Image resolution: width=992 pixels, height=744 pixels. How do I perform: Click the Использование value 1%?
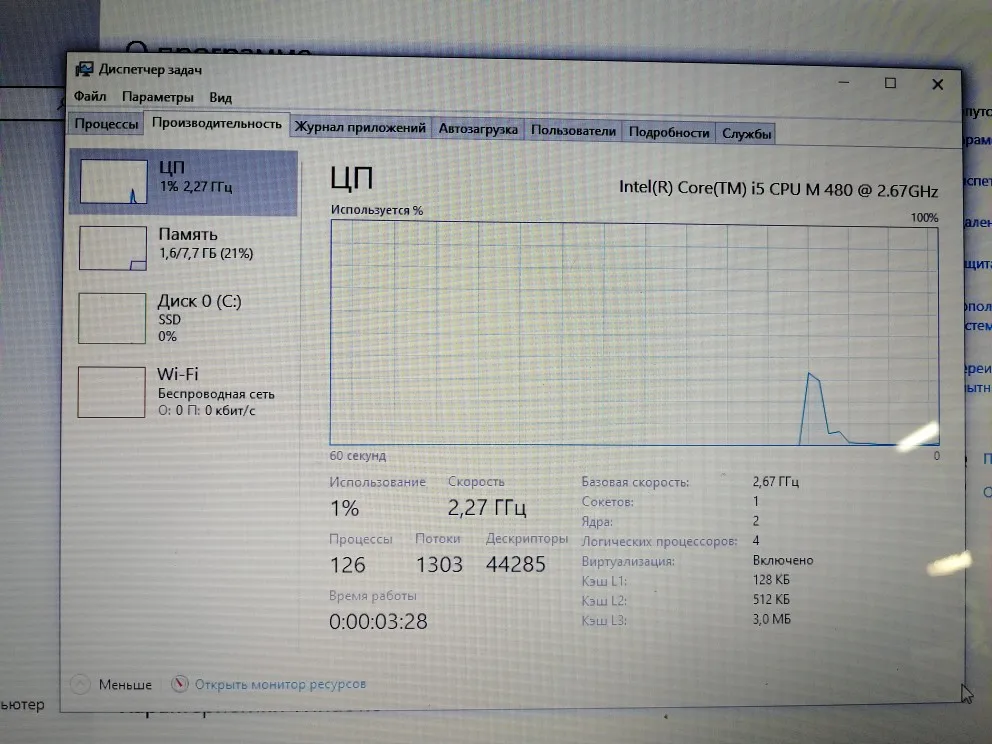tap(345, 508)
